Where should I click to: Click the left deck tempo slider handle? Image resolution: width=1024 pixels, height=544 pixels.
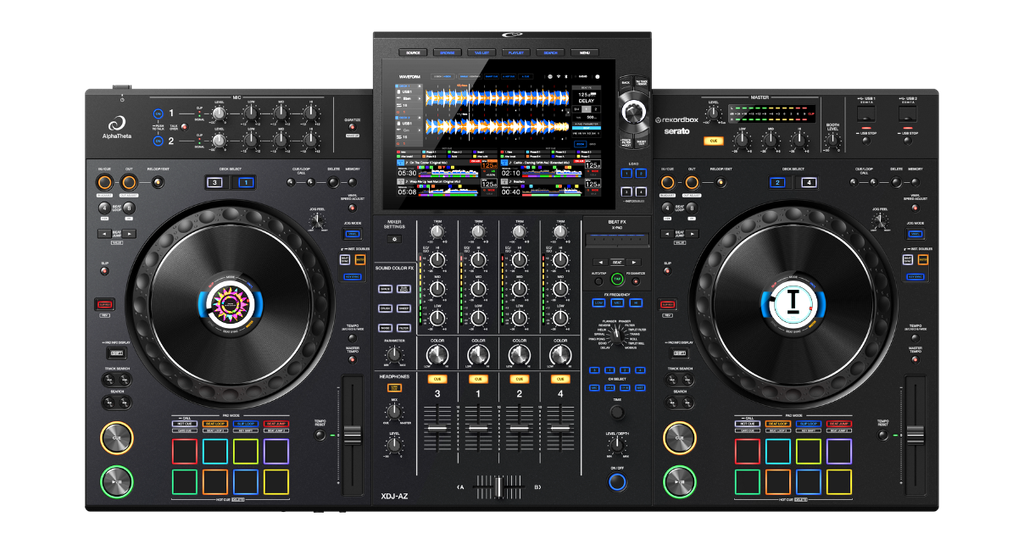click(353, 434)
